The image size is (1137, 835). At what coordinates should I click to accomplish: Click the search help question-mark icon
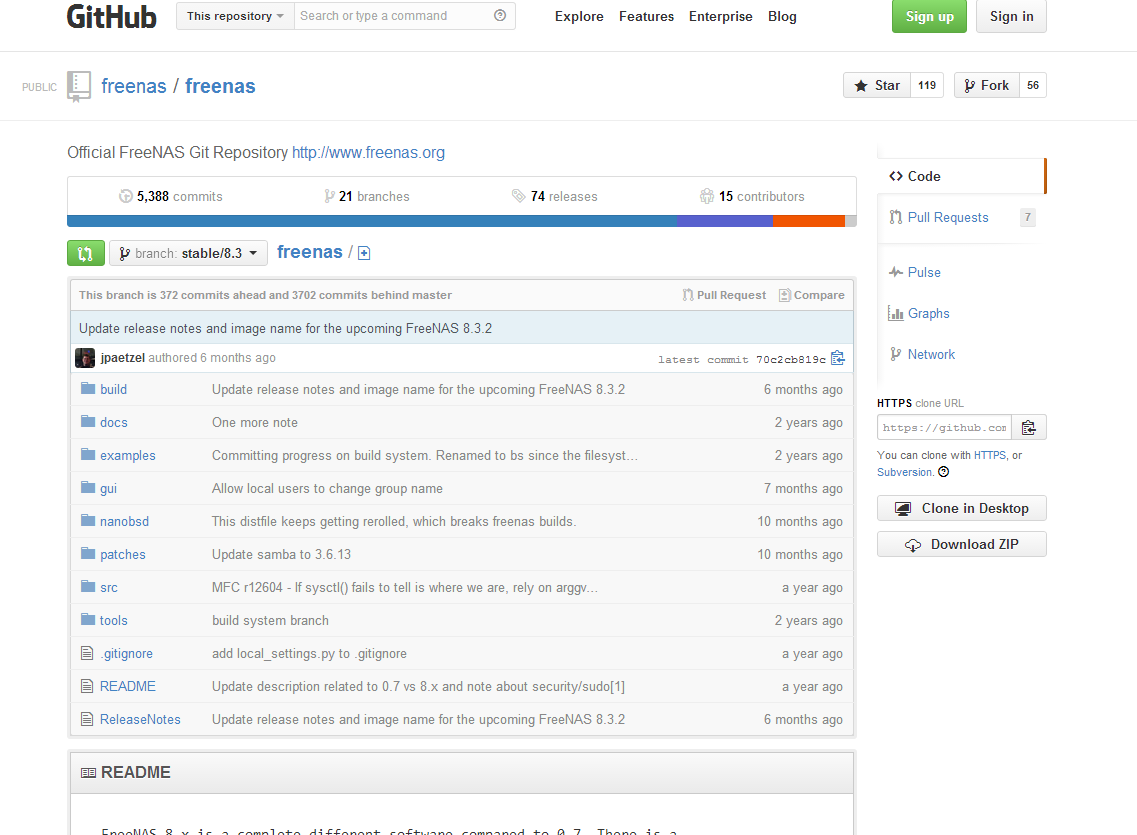click(x=500, y=15)
